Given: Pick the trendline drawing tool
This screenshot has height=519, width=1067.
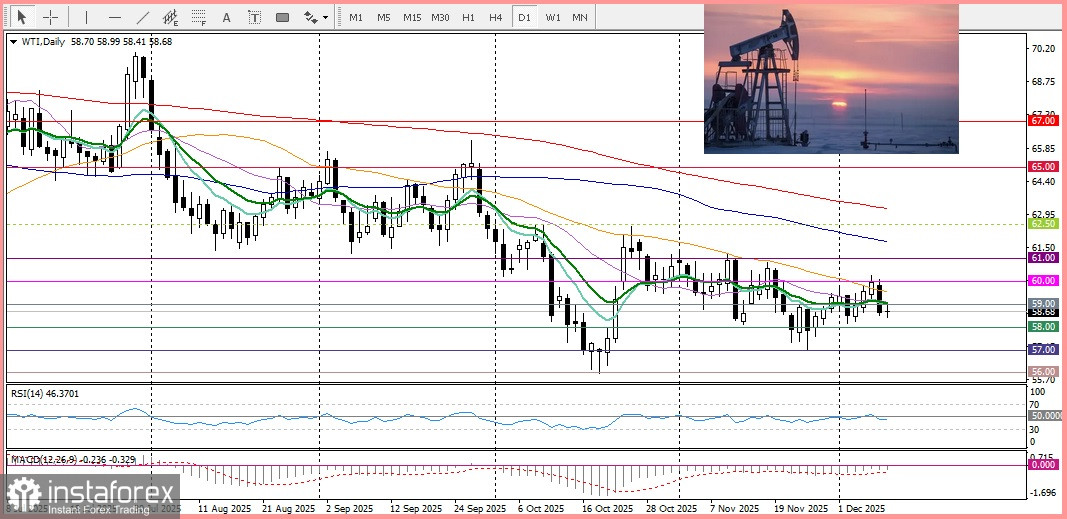Looking at the screenshot, I should coord(143,17).
